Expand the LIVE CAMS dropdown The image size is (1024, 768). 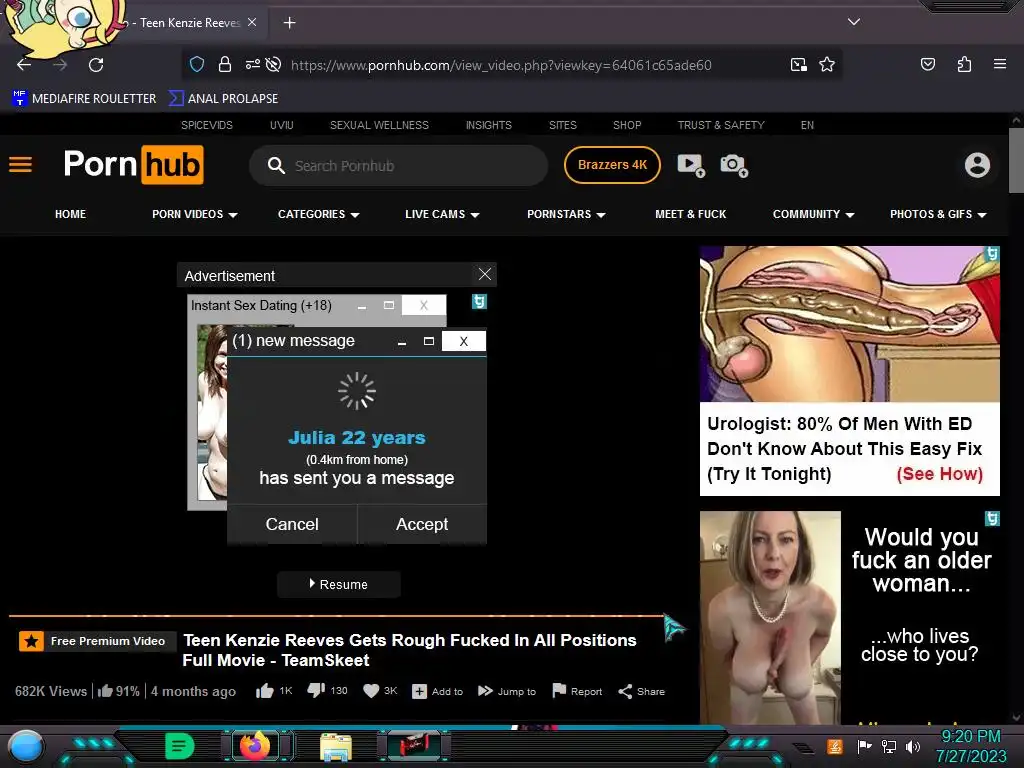pos(442,214)
